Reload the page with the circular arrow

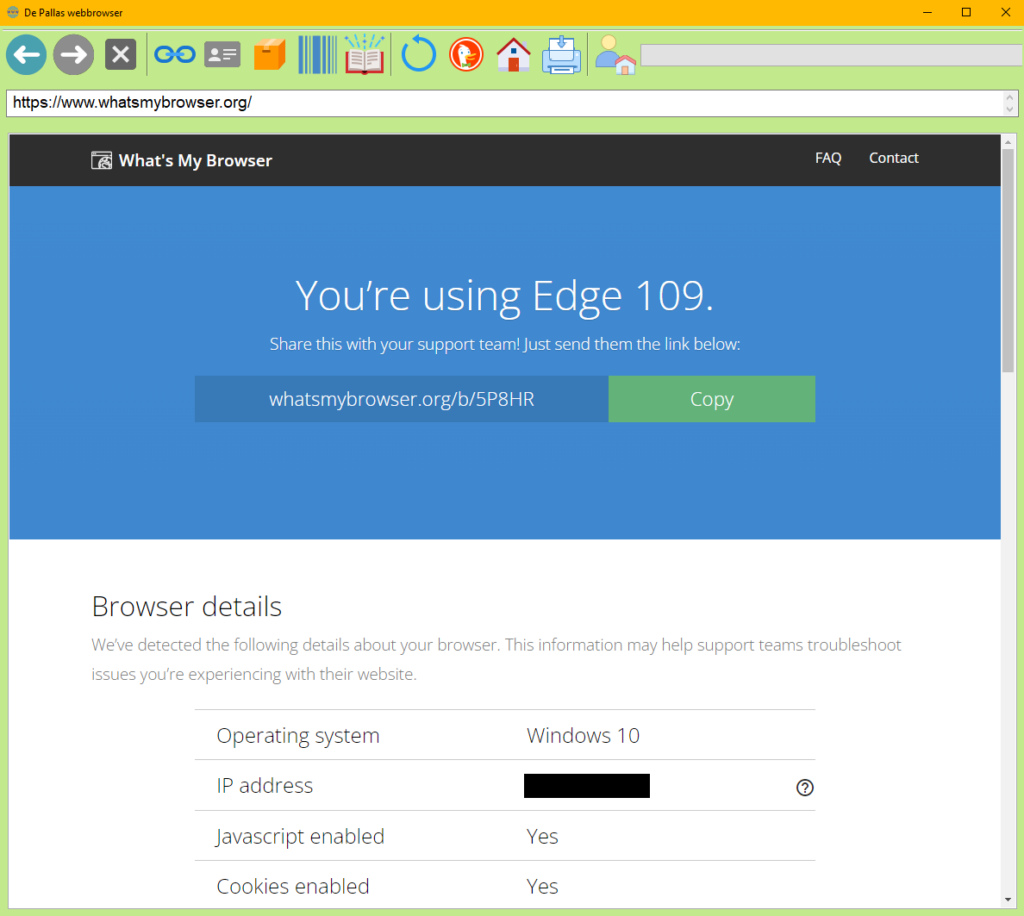(x=418, y=54)
